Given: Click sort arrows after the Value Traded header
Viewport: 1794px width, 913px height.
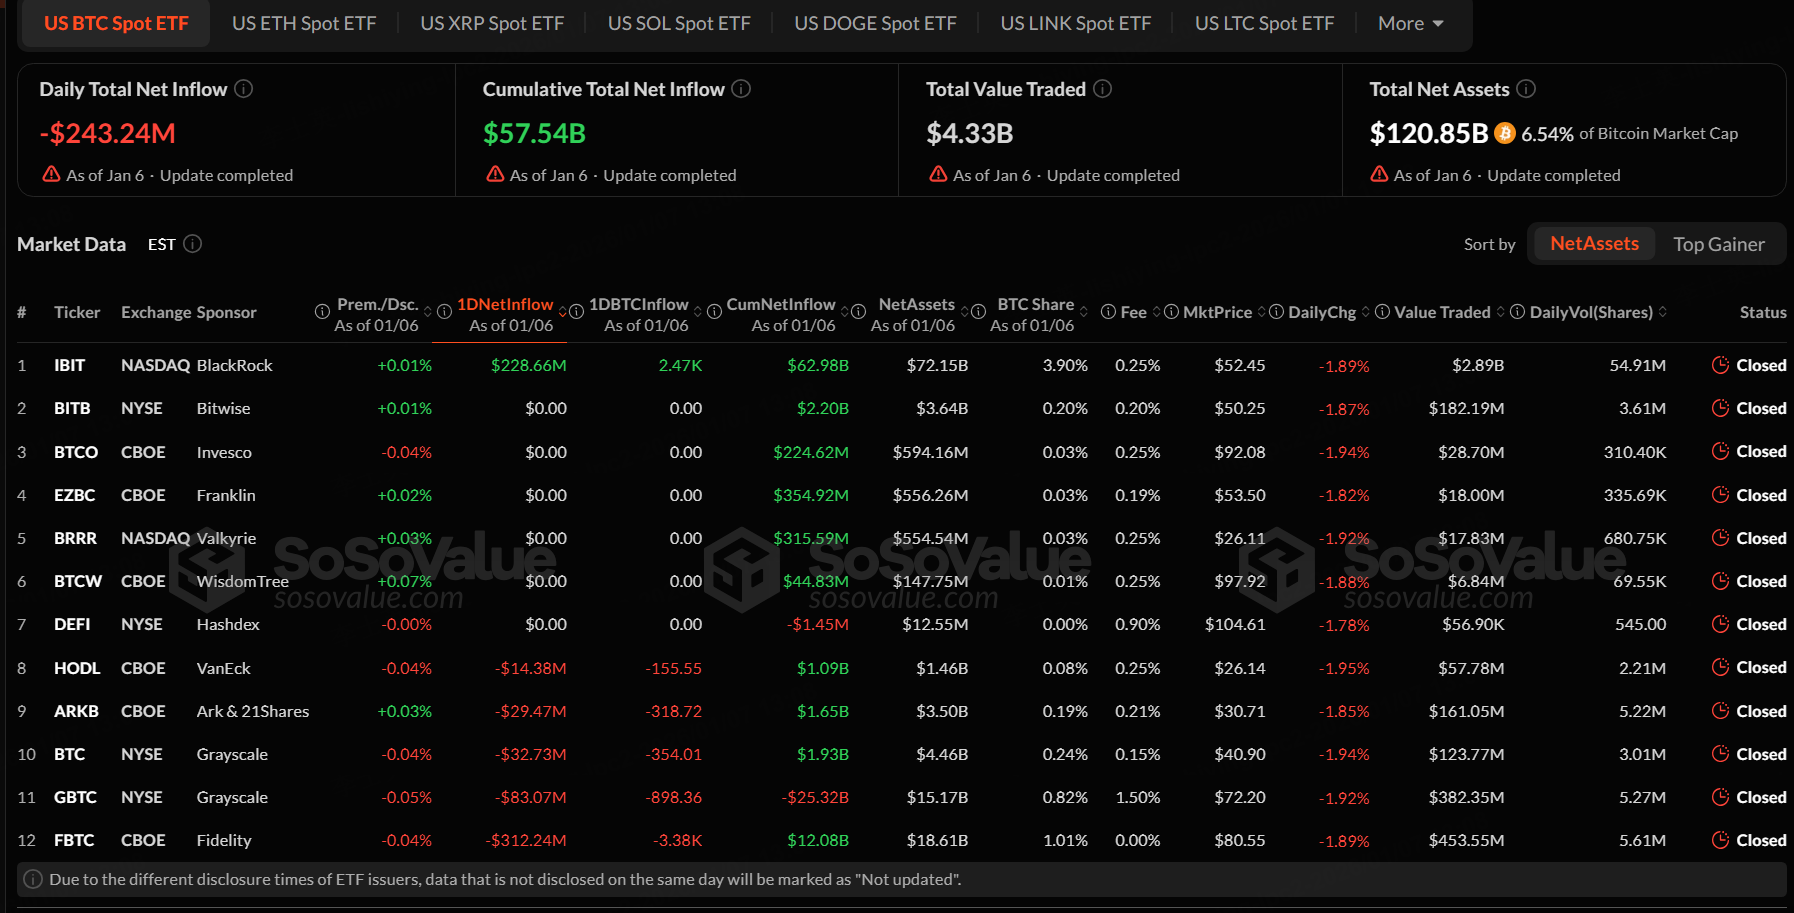Looking at the screenshot, I should [1500, 312].
